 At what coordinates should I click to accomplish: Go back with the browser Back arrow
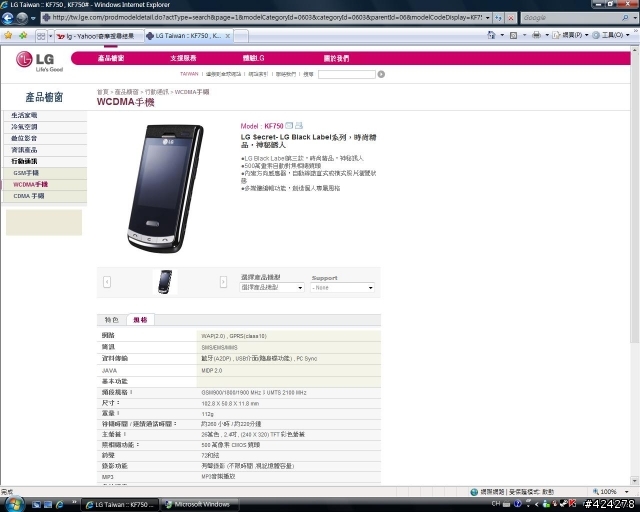click(8, 18)
